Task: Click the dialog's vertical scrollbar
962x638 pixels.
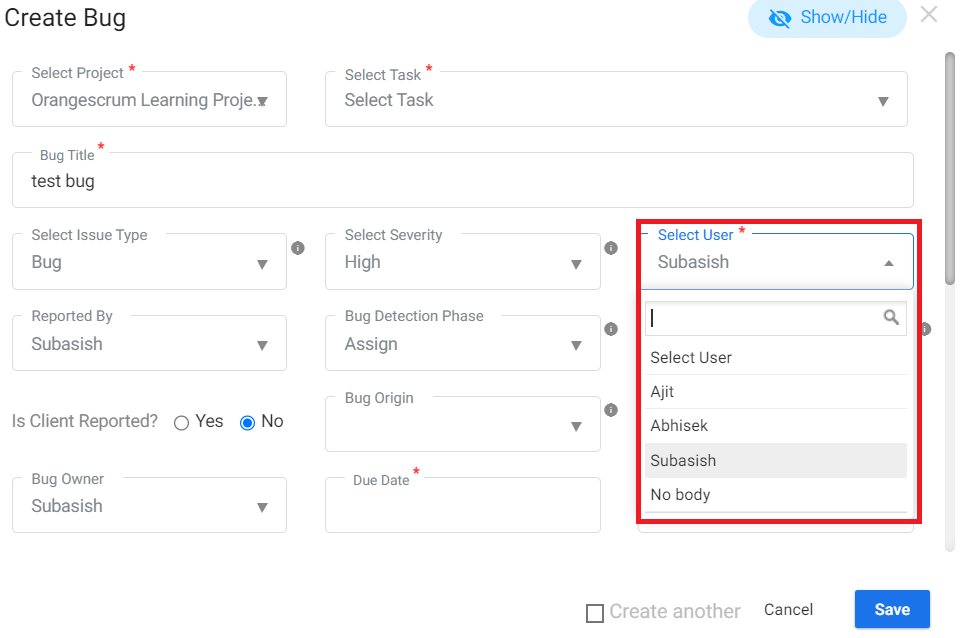Action: click(x=950, y=169)
